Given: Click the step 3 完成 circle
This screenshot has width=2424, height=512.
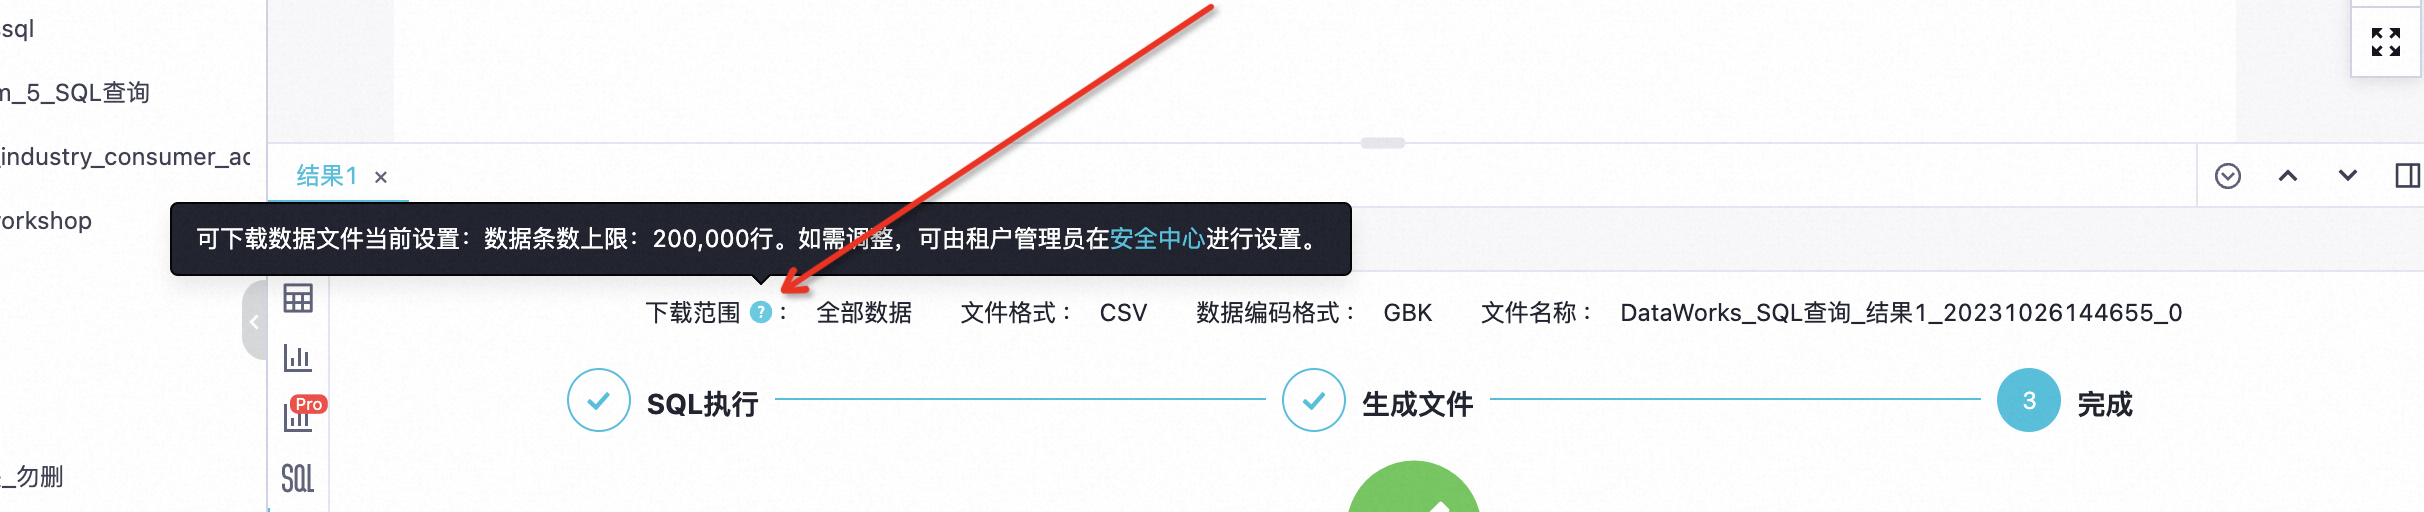Looking at the screenshot, I should point(2029,400).
